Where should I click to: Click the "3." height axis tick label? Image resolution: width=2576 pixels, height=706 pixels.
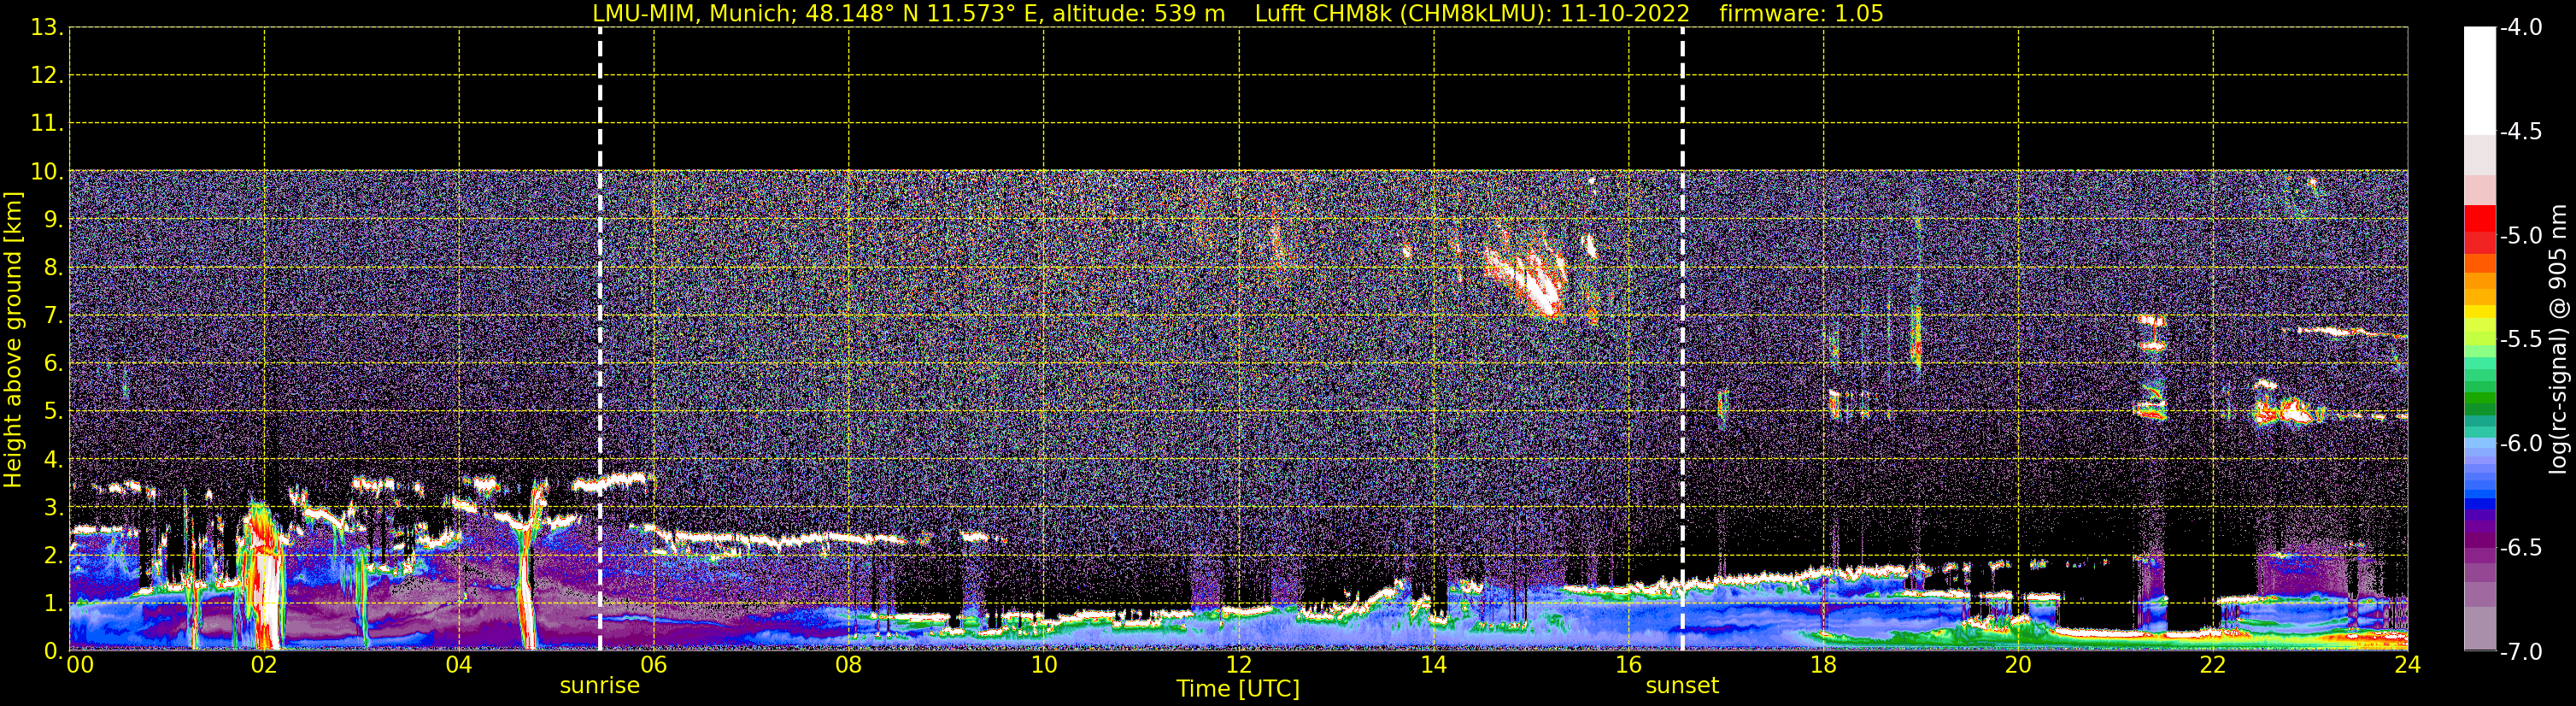pyautogui.click(x=54, y=507)
